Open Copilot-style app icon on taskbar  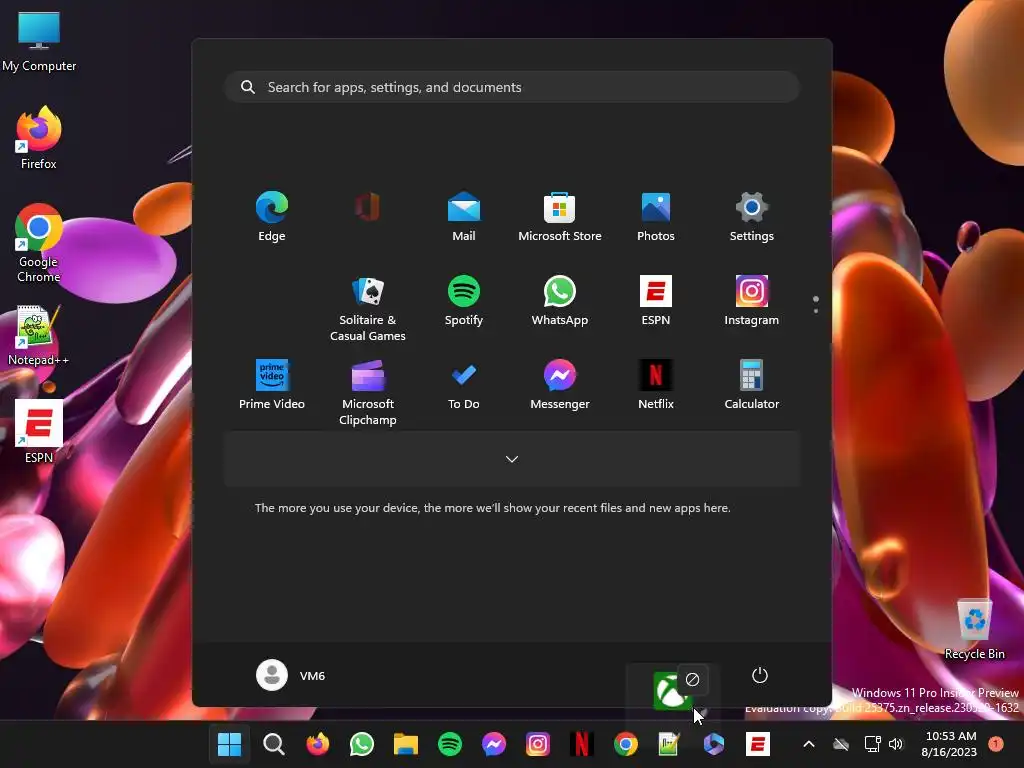(x=714, y=744)
